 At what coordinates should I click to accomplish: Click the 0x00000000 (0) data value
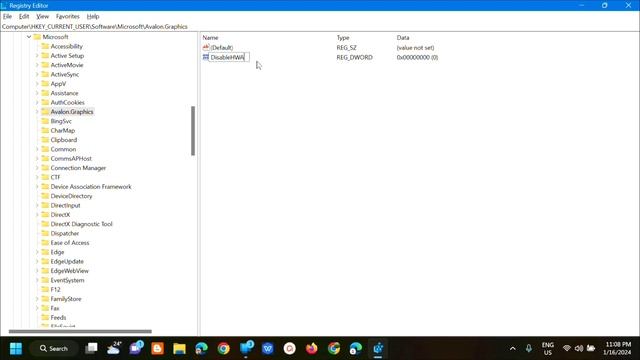pyautogui.click(x=417, y=58)
